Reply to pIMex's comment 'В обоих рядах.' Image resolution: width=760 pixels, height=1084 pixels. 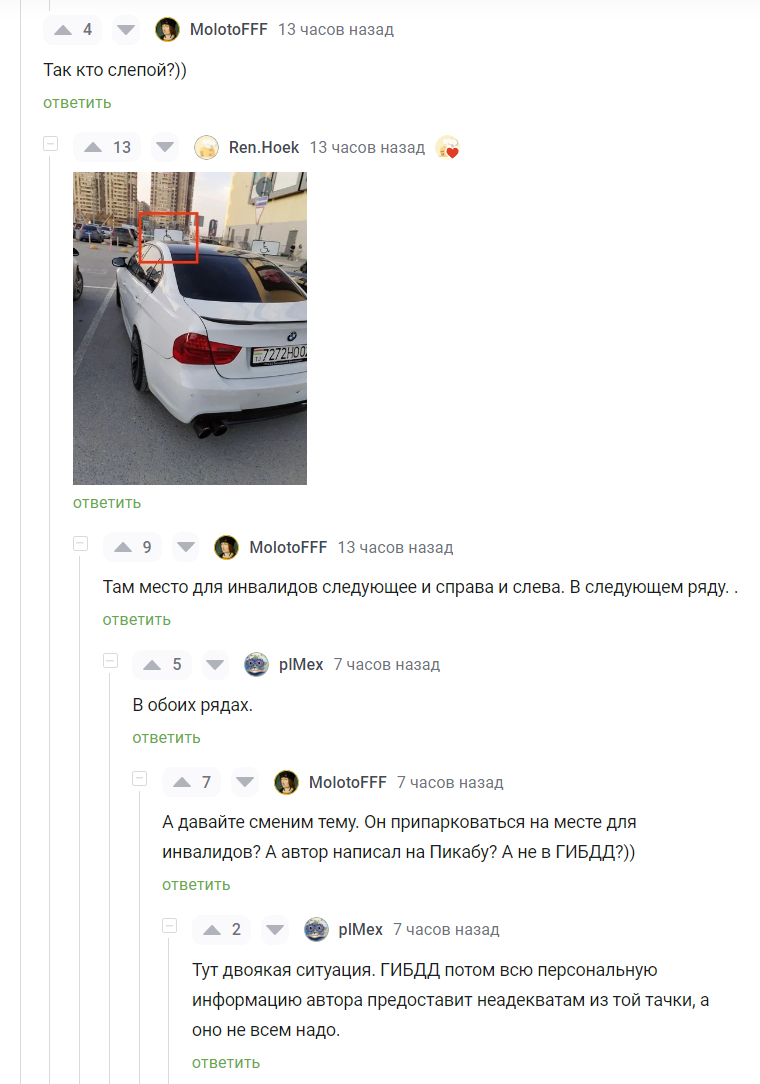pos(166,738)
